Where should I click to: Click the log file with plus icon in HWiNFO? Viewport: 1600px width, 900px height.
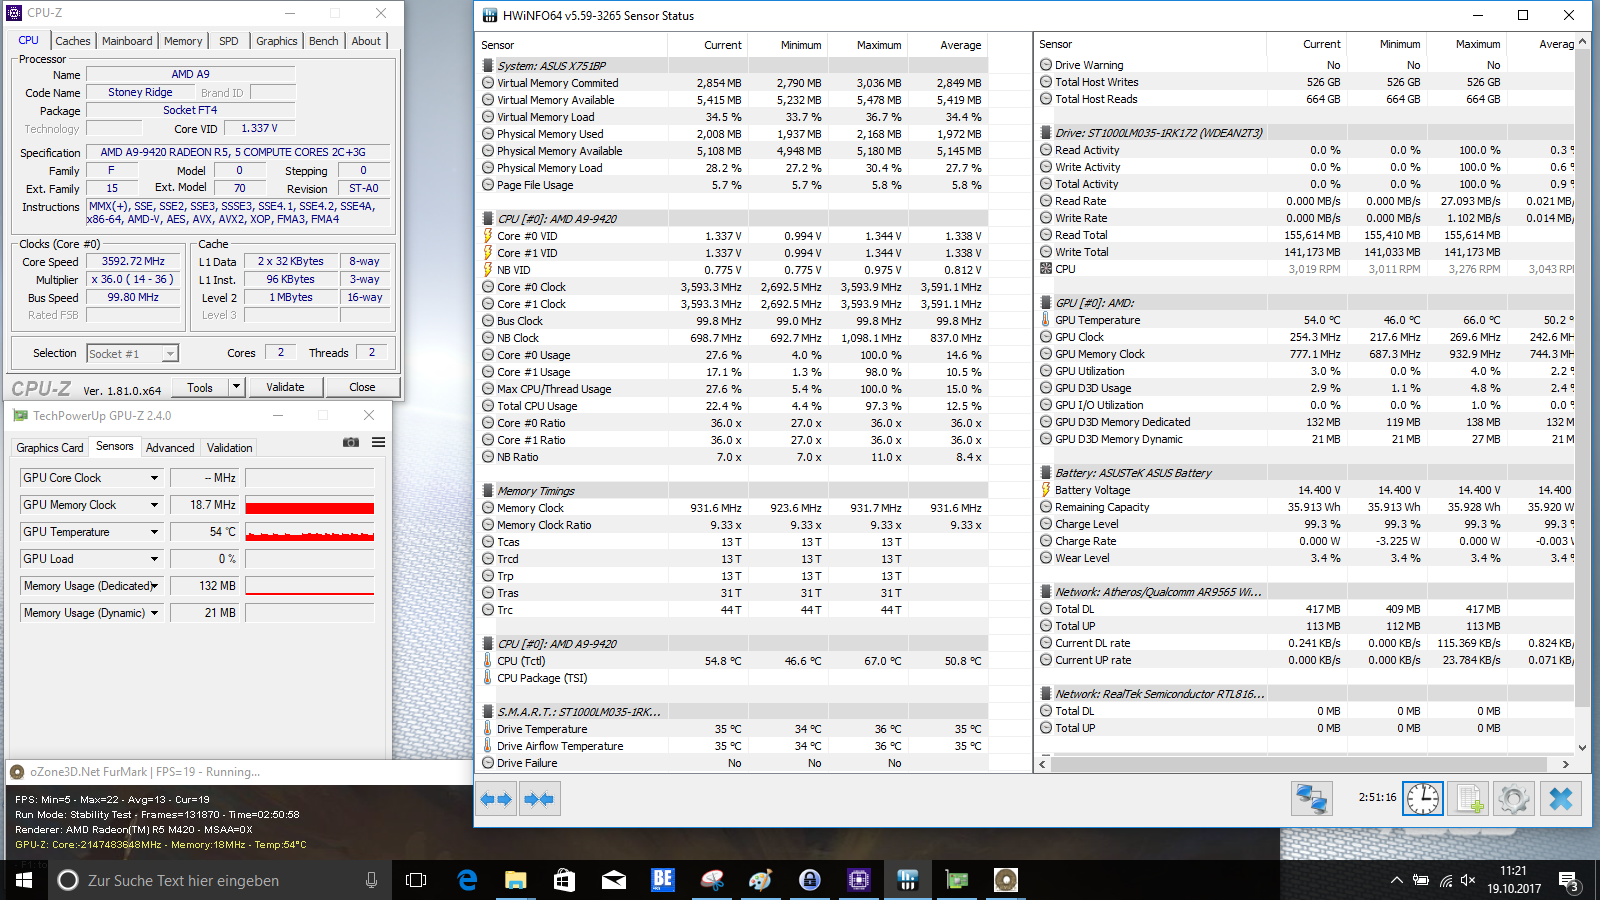(1469, 798)
